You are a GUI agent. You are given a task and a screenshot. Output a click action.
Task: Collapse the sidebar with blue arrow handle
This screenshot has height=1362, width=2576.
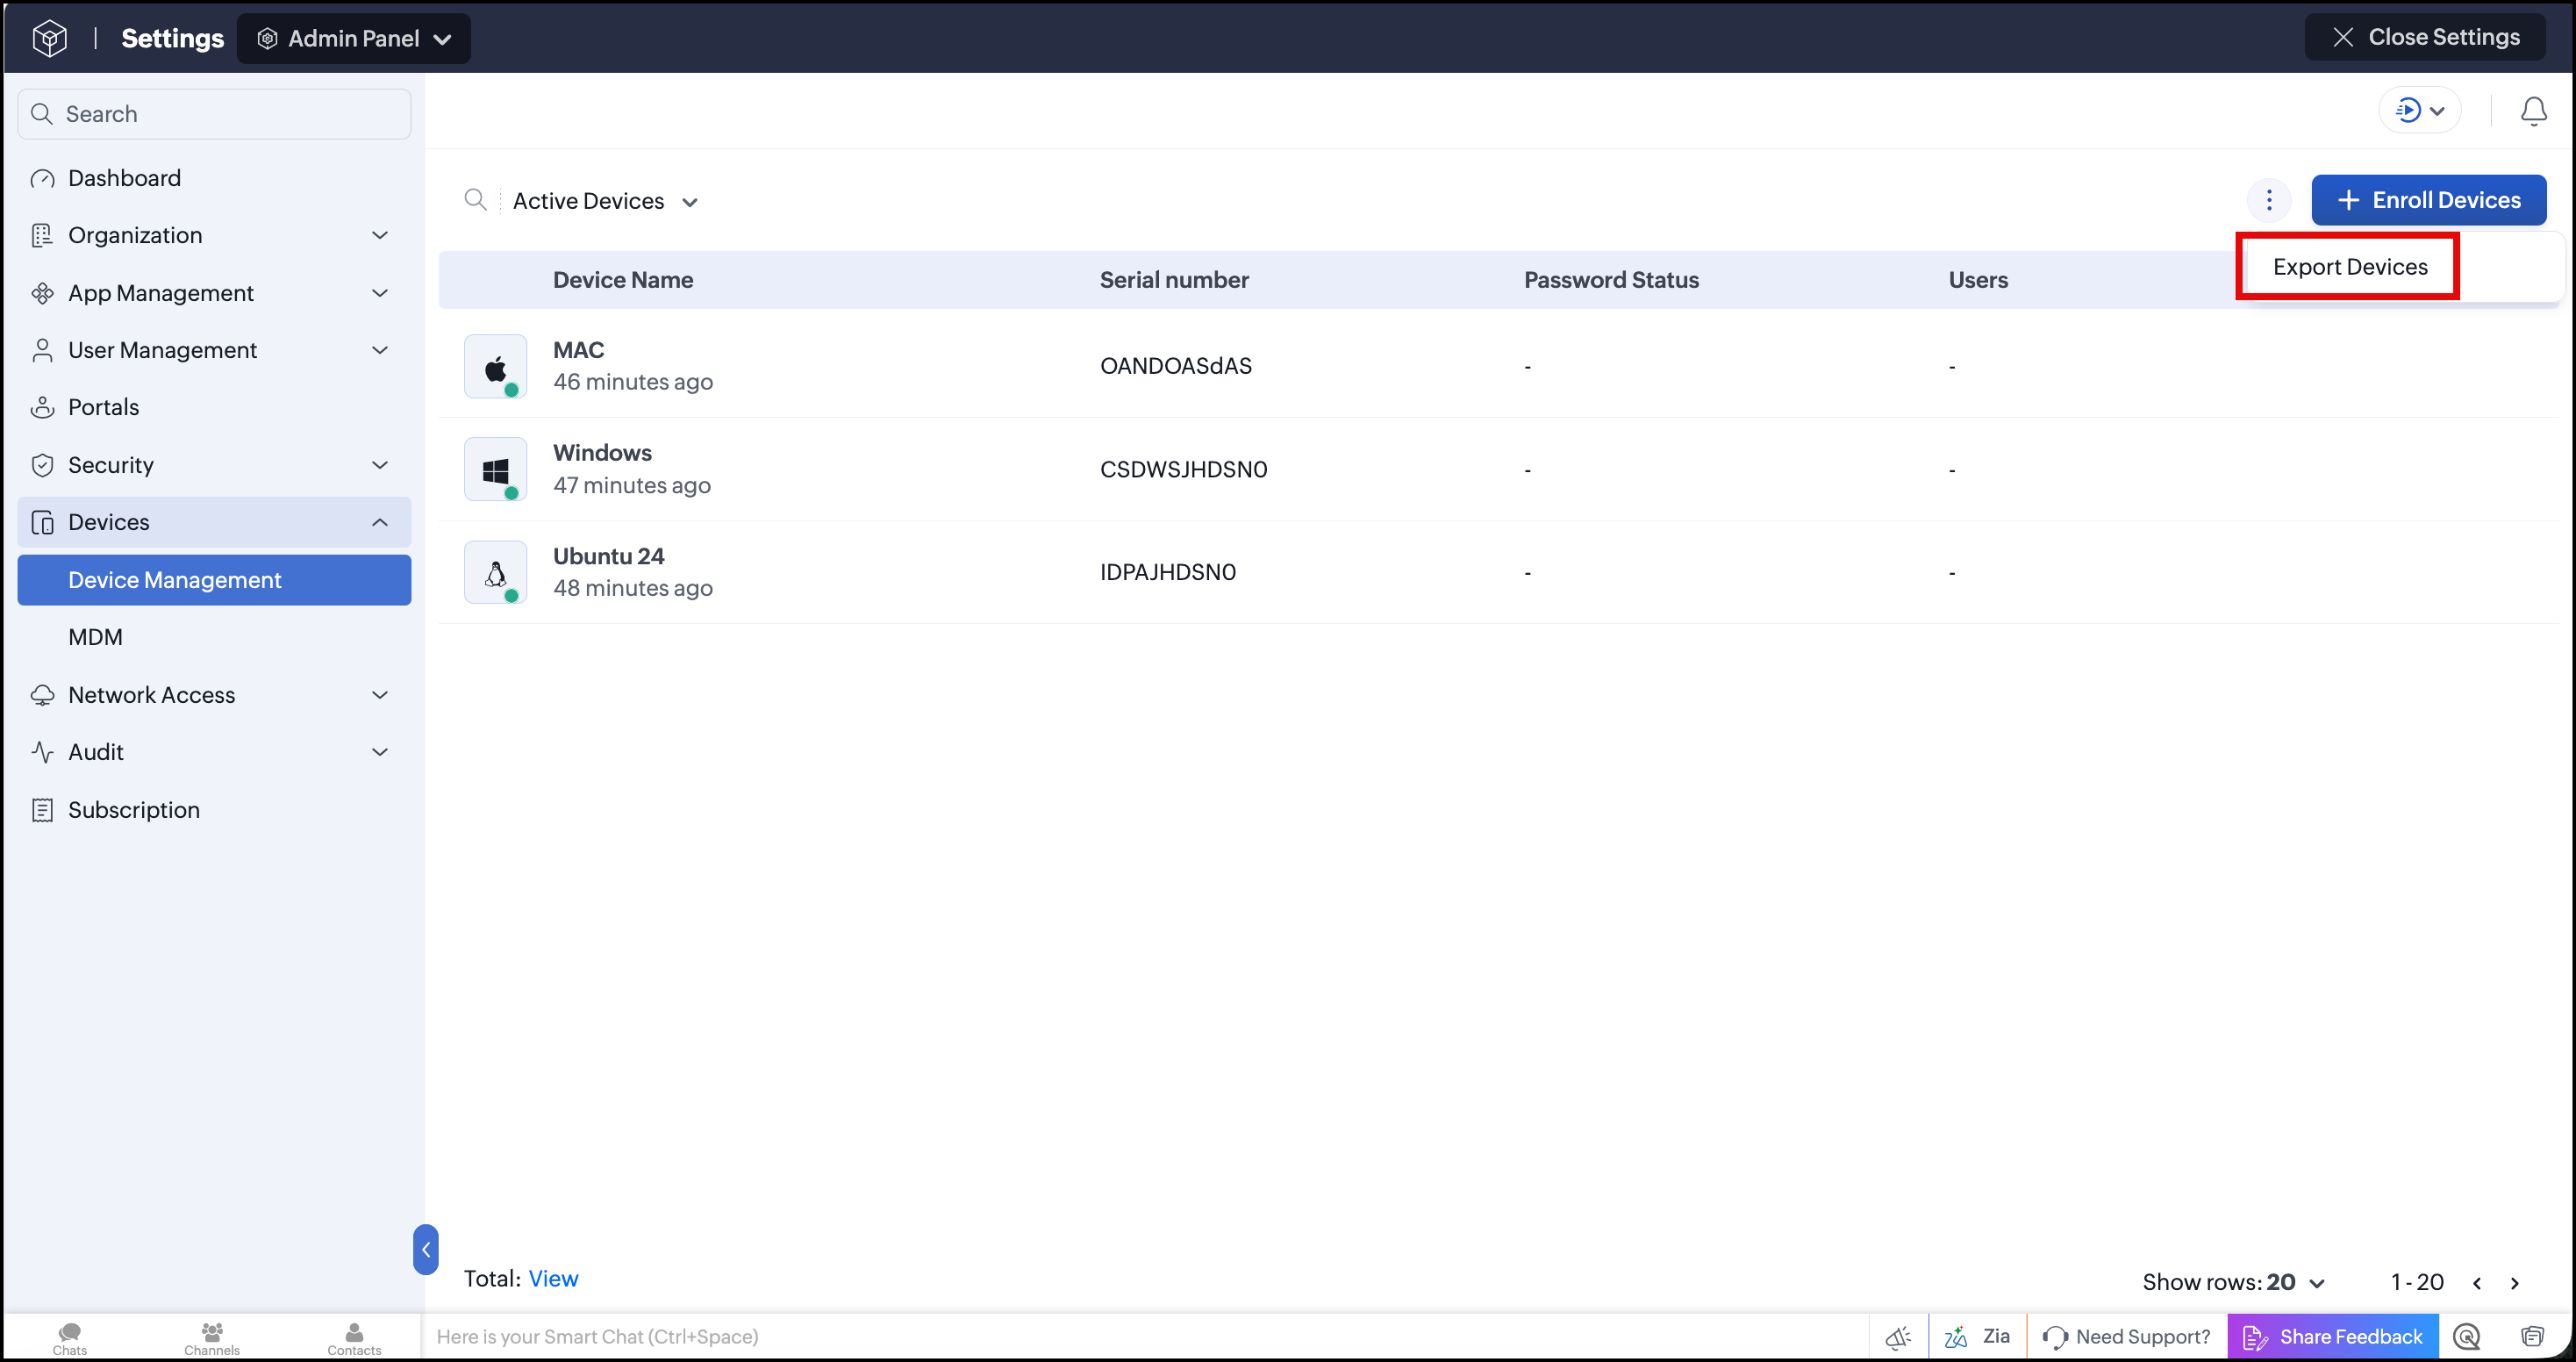[426, 1250]
